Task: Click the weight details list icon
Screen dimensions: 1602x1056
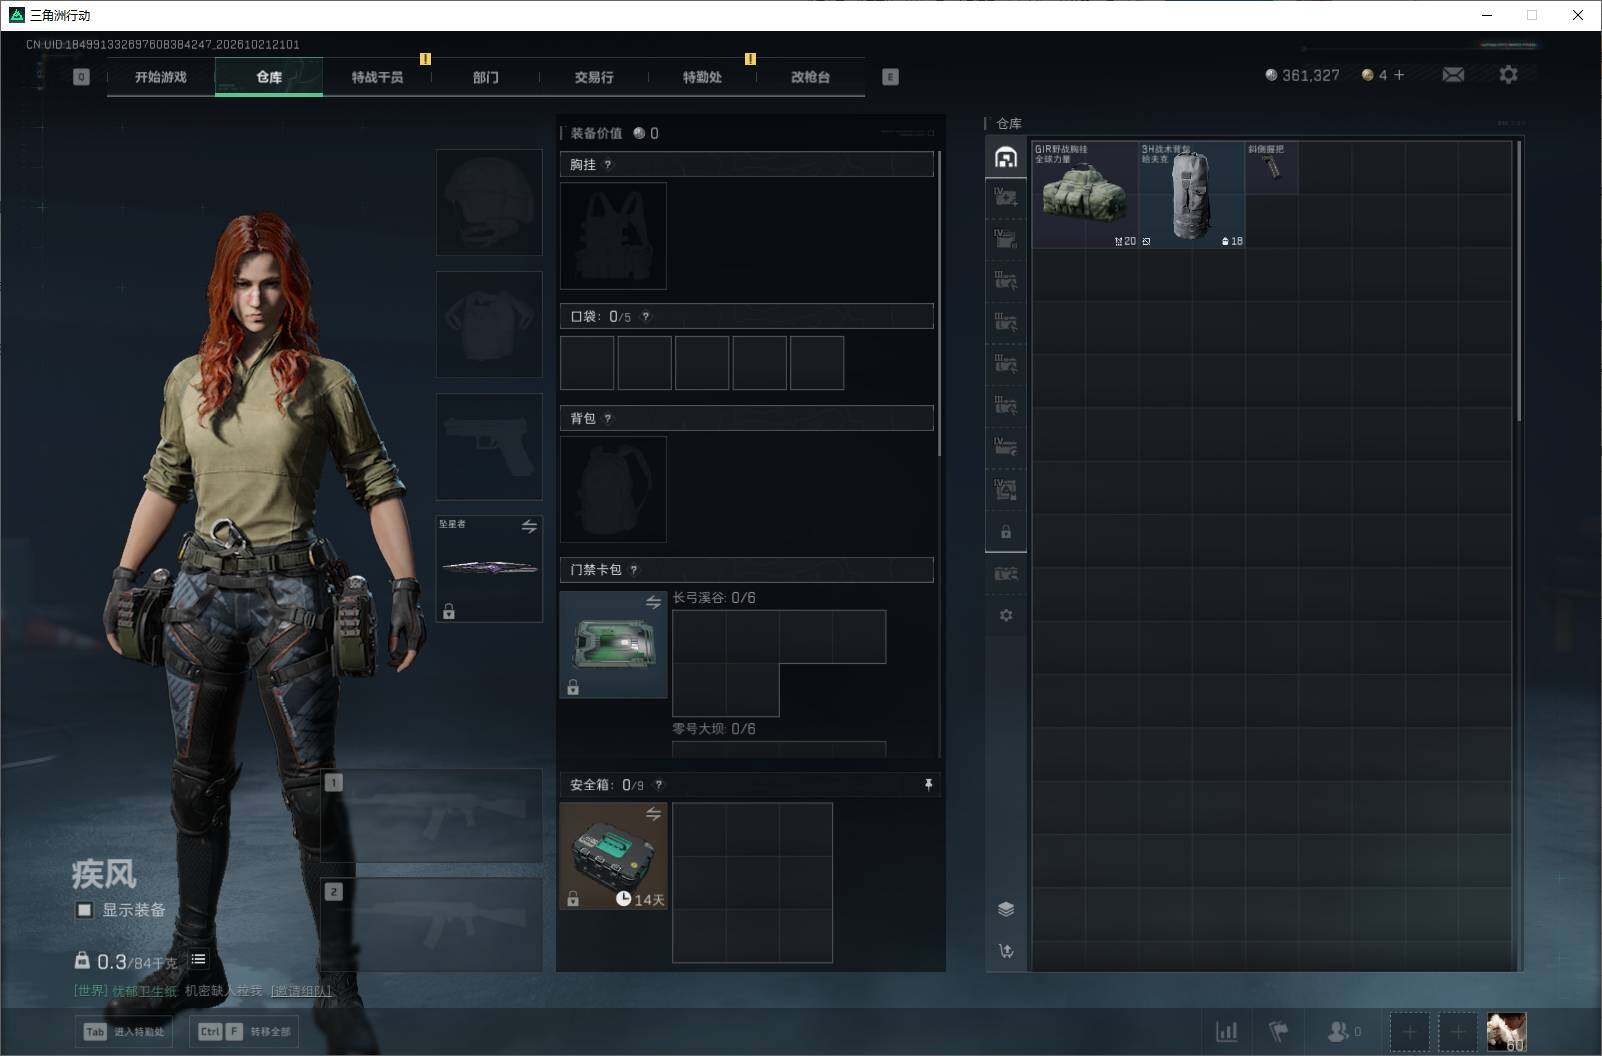Action: 198,960
